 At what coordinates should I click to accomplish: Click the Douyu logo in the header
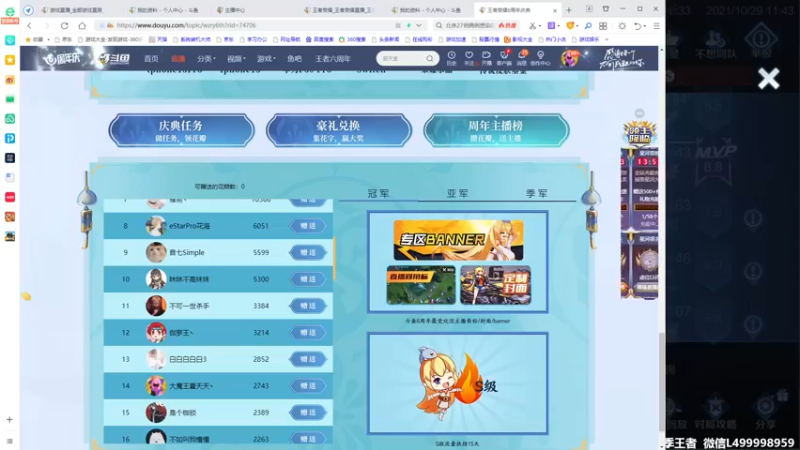[114, 59]
